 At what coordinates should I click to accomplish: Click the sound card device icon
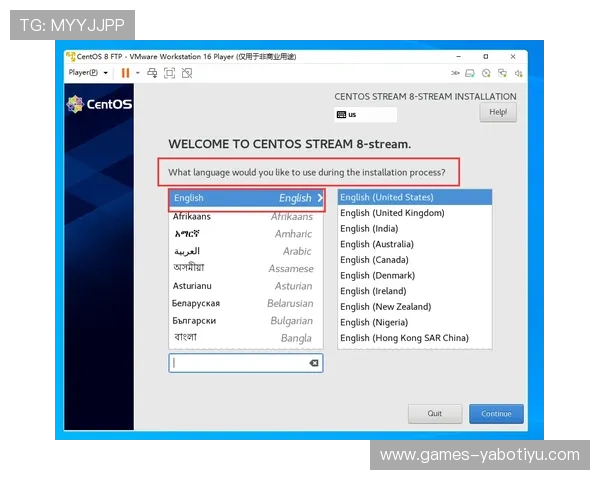pos(518,73)
